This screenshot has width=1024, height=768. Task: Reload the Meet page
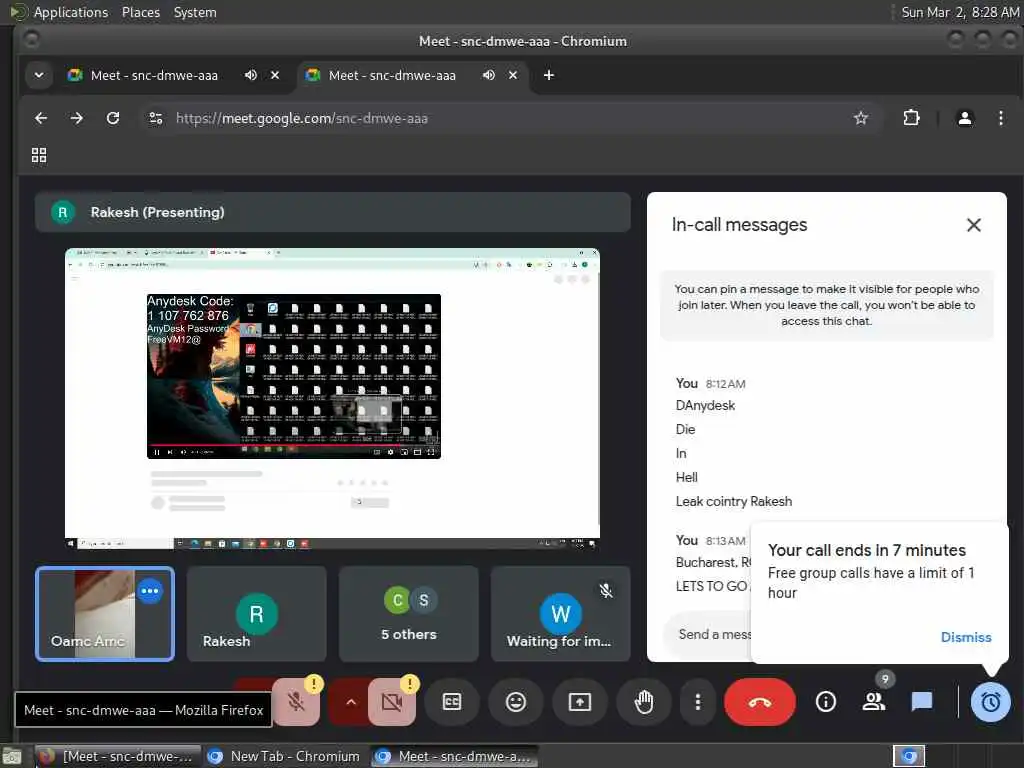pos(113,118)
